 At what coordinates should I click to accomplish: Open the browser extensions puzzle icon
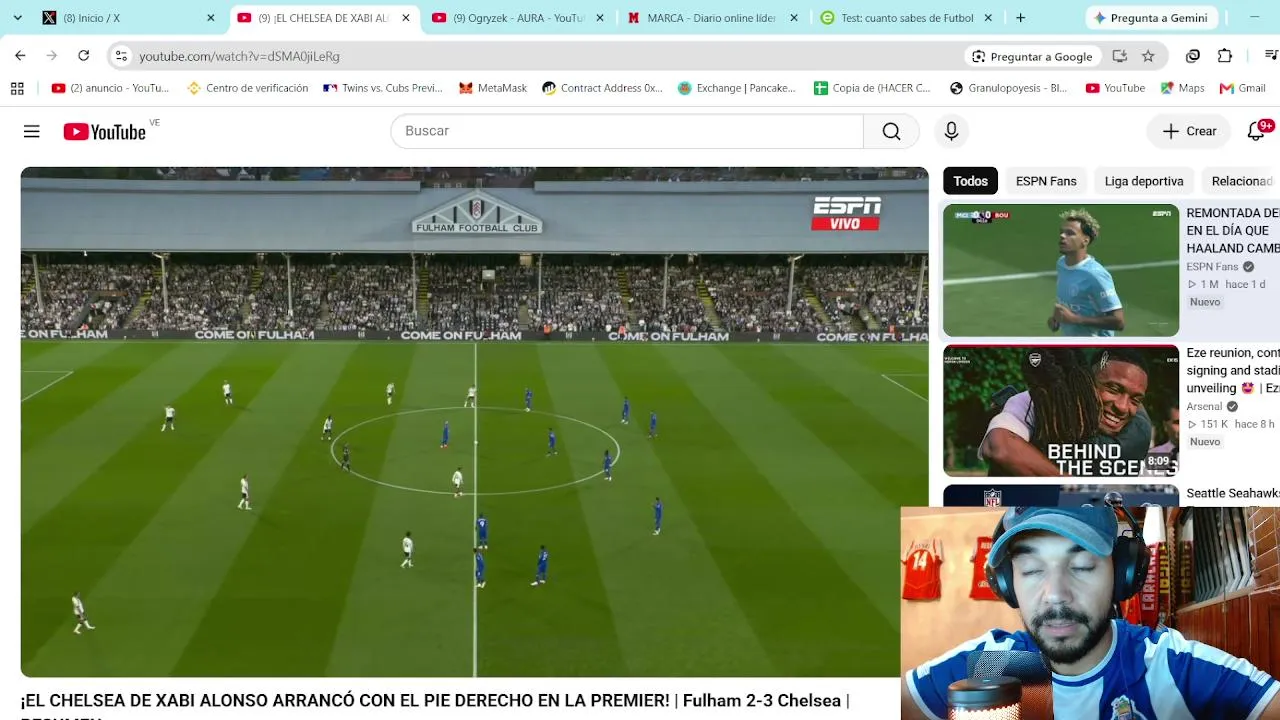coord(1225,56)
